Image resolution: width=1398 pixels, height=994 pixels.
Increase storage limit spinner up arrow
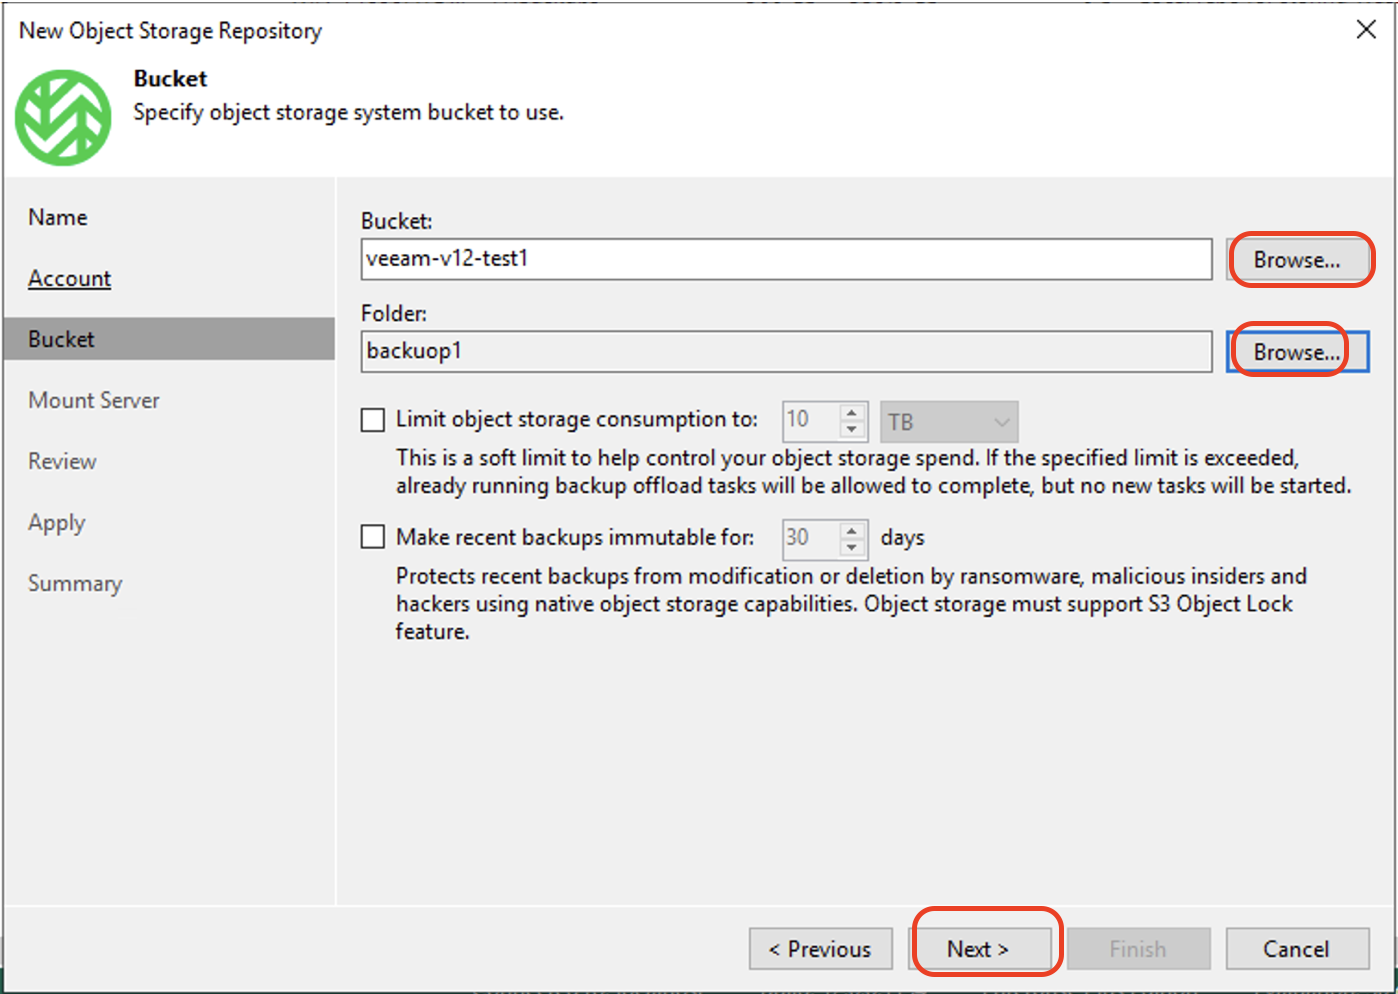pos(852,413)
